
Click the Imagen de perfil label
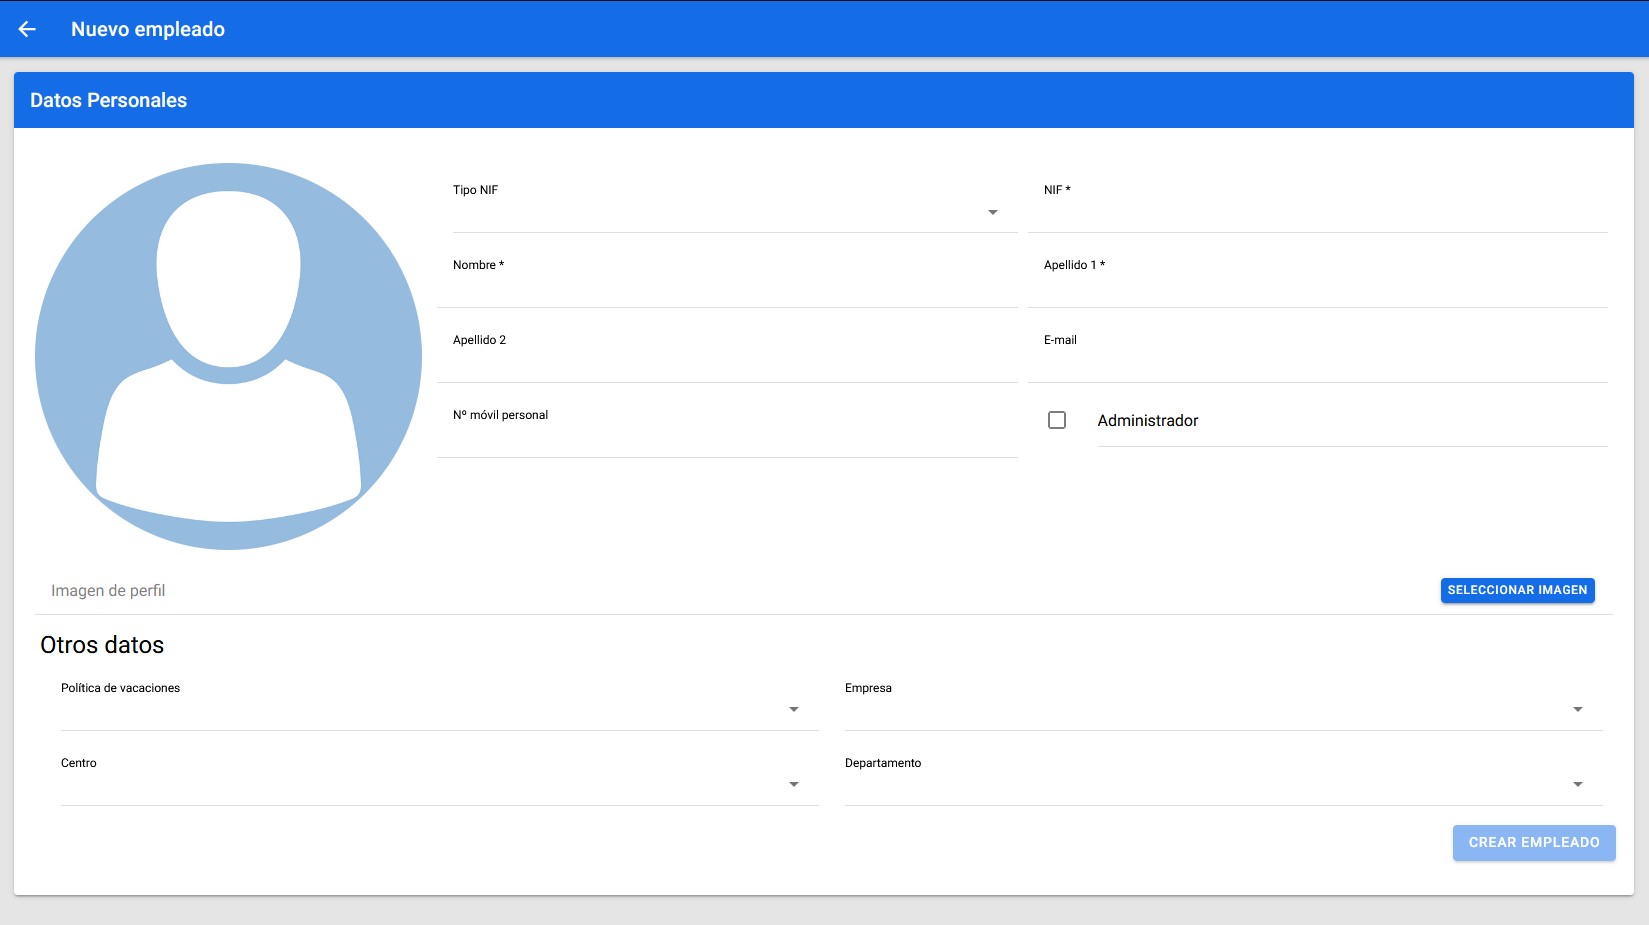pyautogui.click(x=108, y=591)
